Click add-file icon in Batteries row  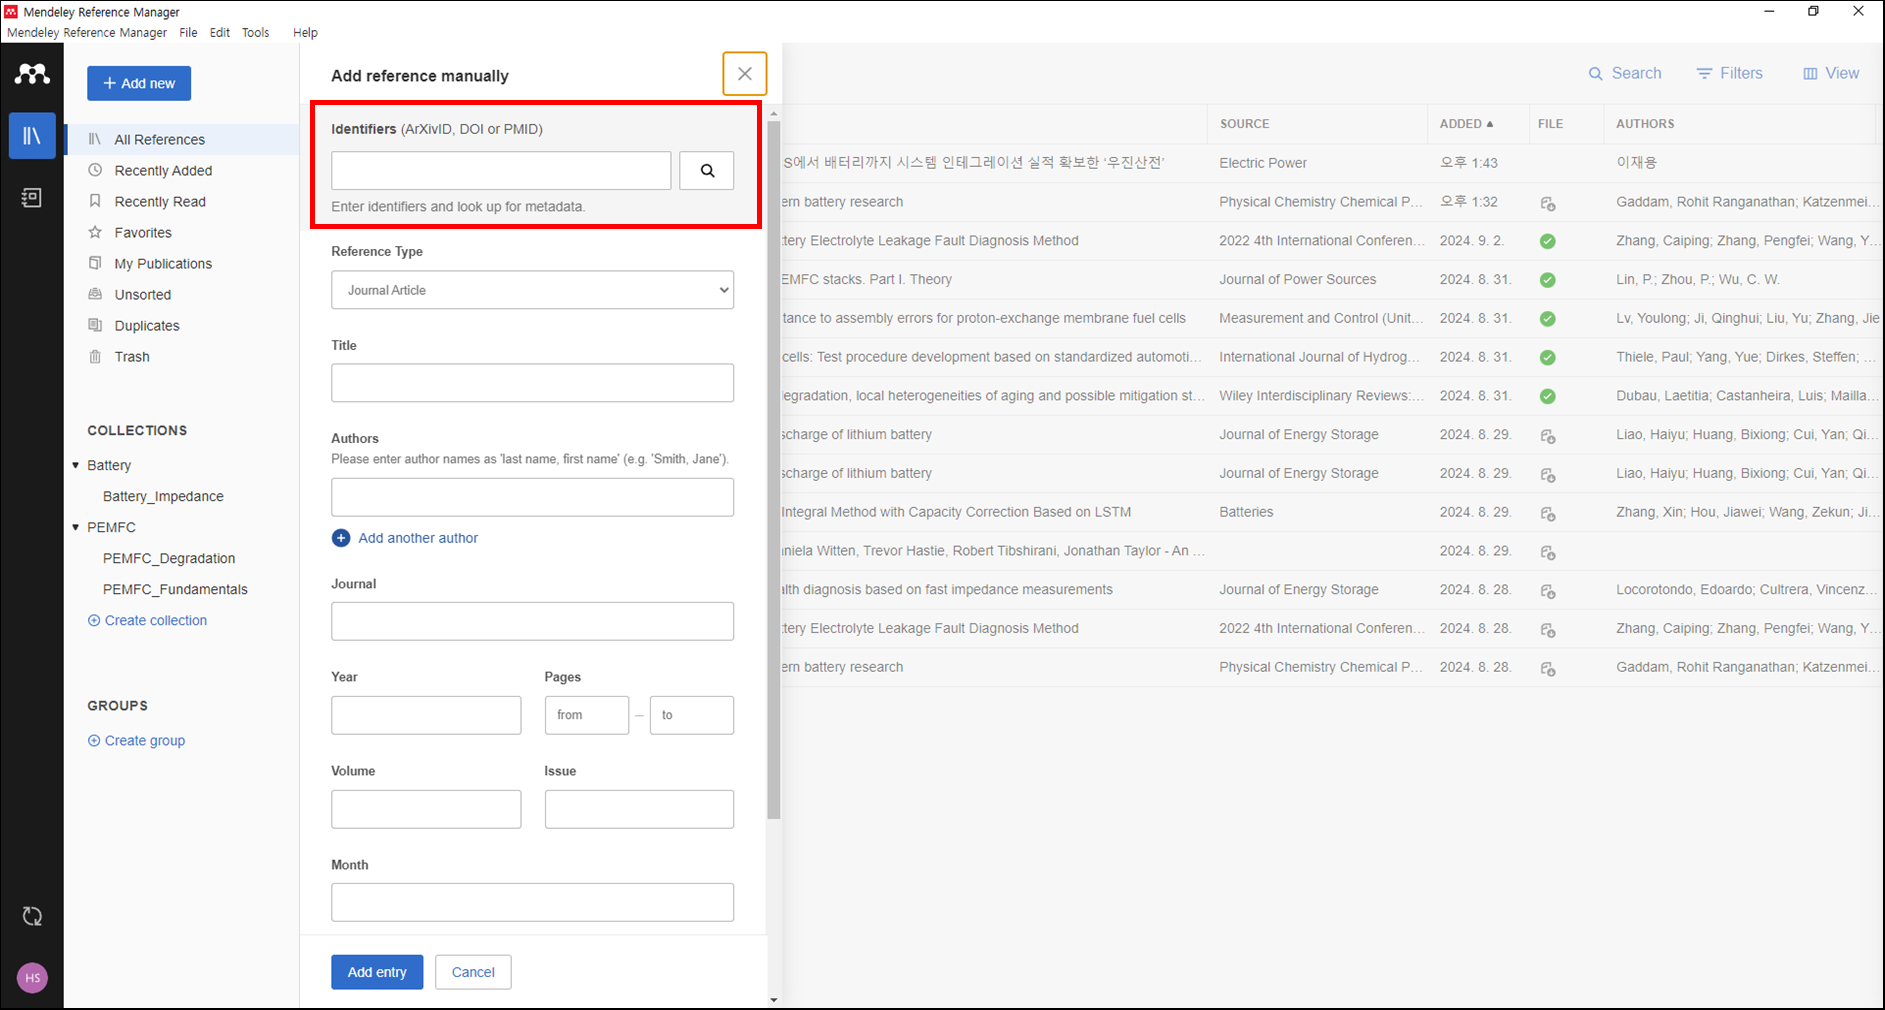(1548, 513)
